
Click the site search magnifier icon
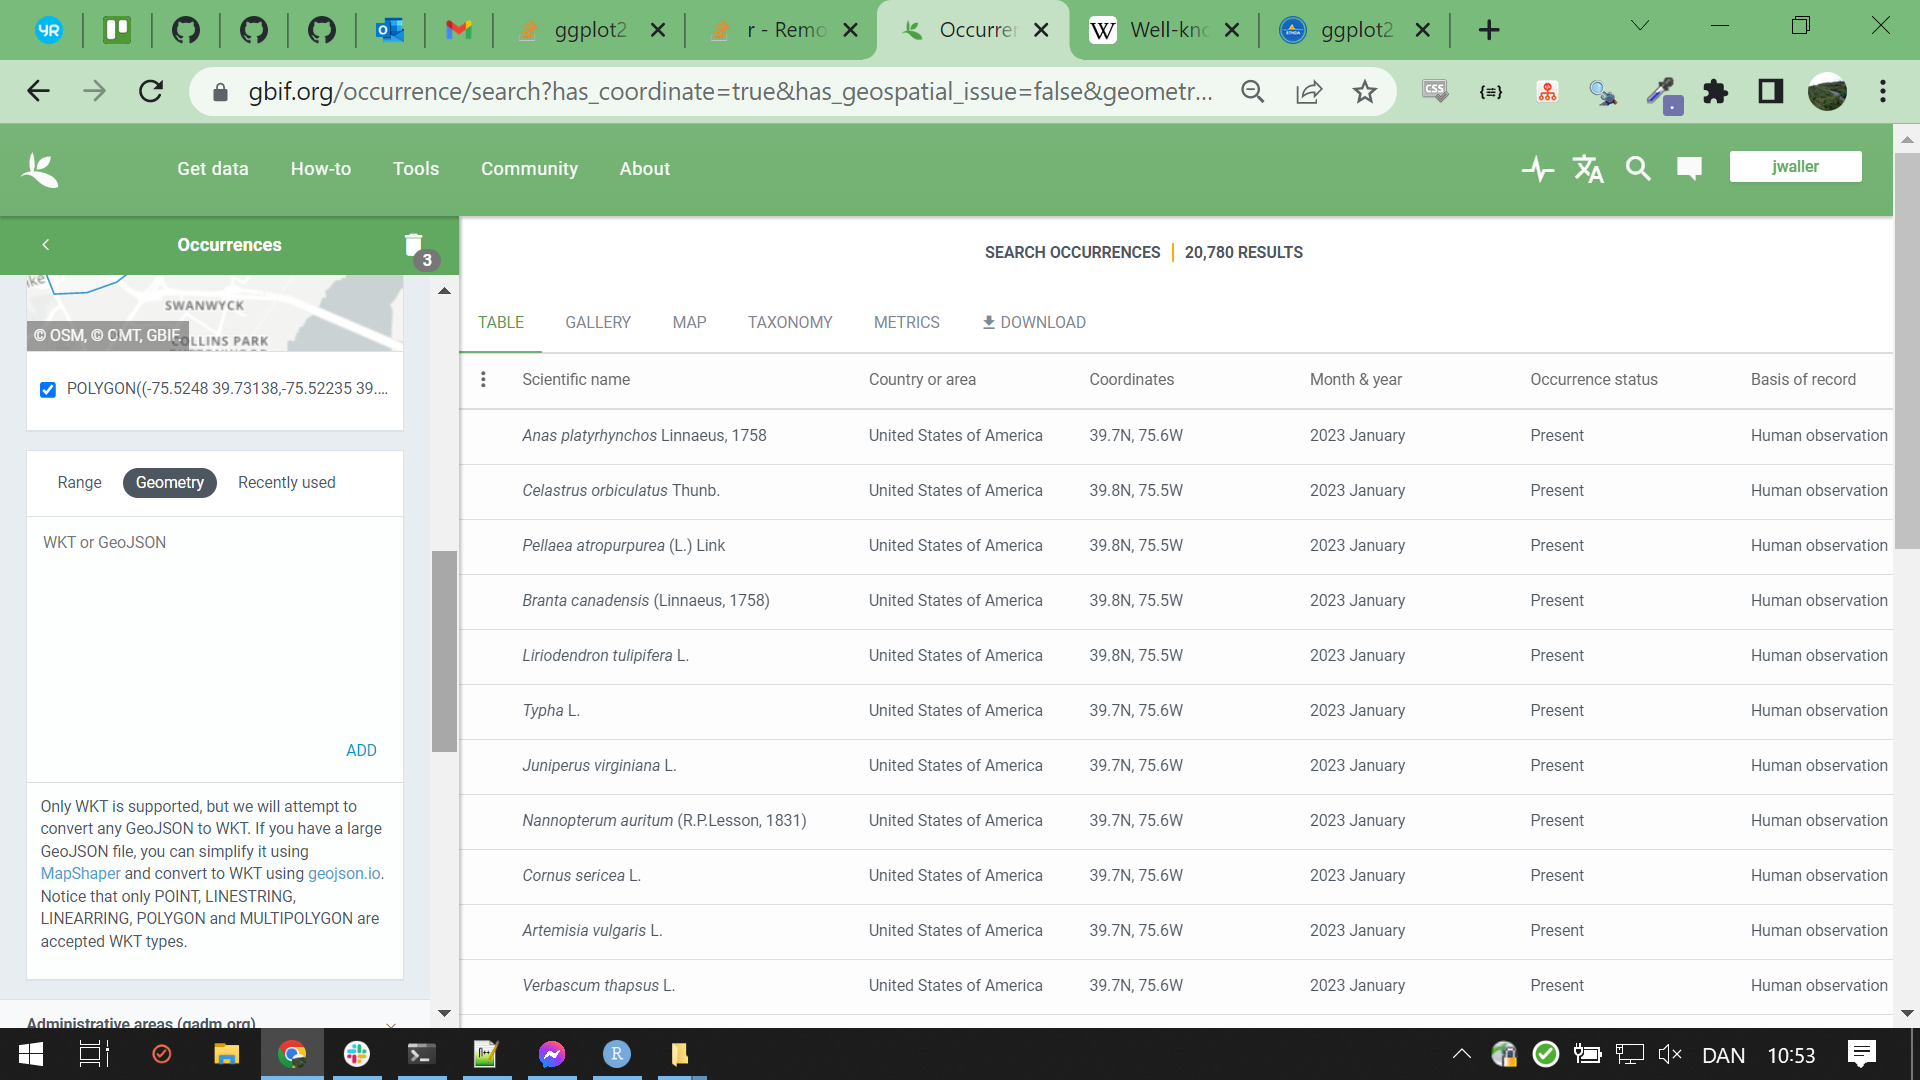coord(1638,169)
